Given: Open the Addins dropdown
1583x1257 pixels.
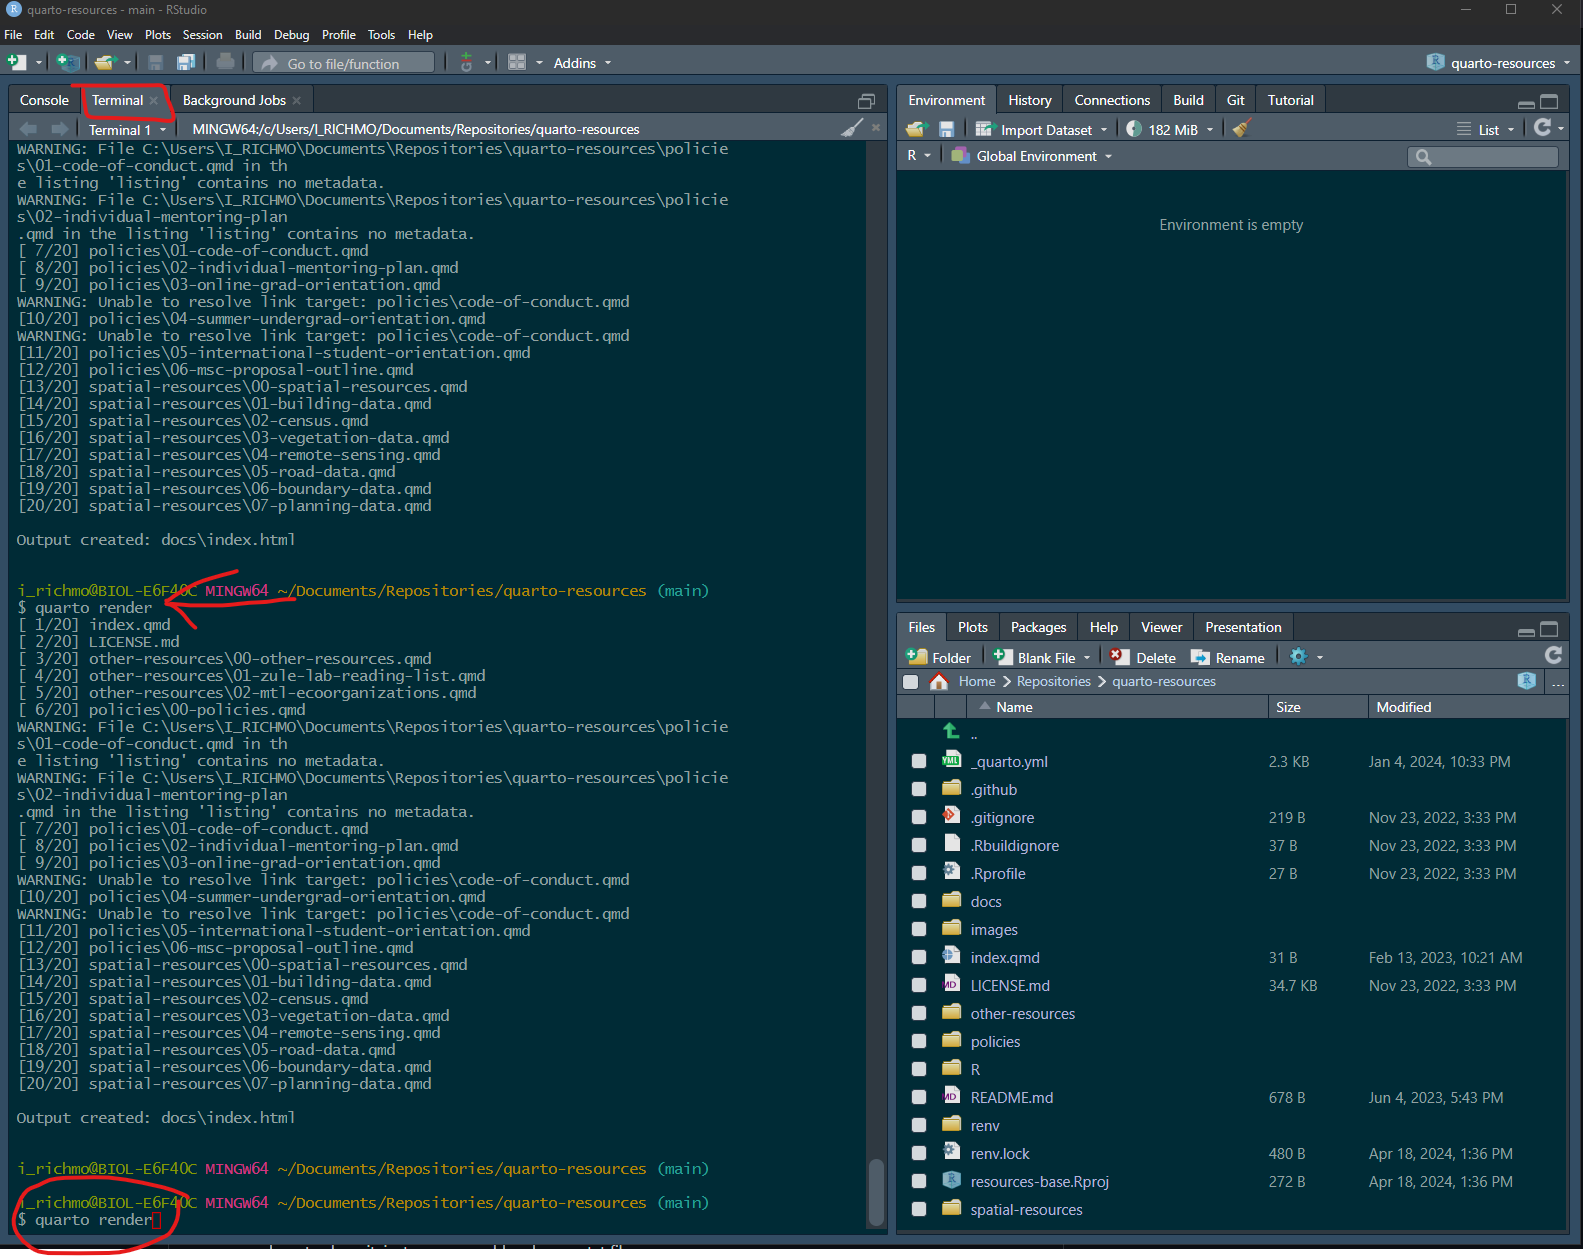Looking at the screenshot, I should tap(582, 63).
